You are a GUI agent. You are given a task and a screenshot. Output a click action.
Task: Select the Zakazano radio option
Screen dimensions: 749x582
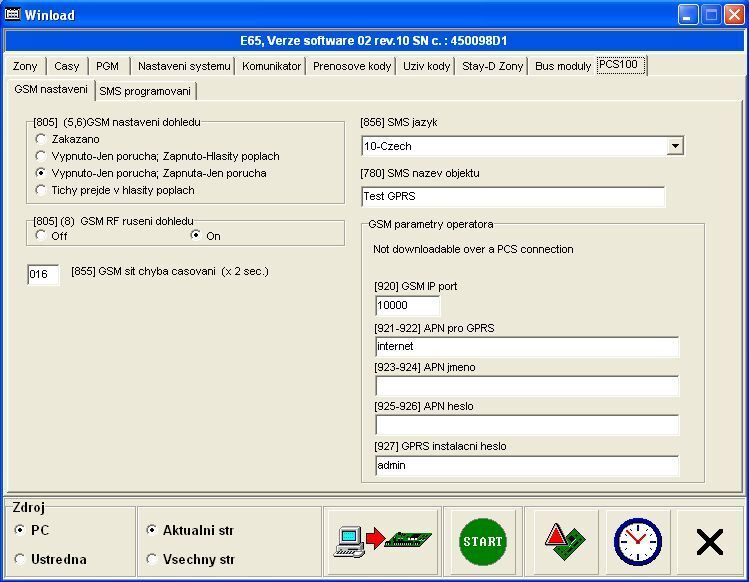tap(41, 139)
